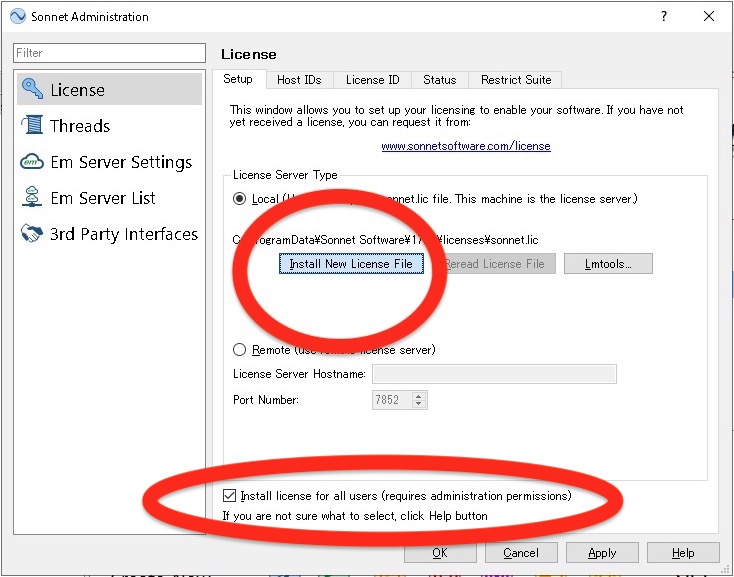
Task: Click the licenses\sonnet.lic file path text
Action: pyautogui.click(x=386, y=240)
